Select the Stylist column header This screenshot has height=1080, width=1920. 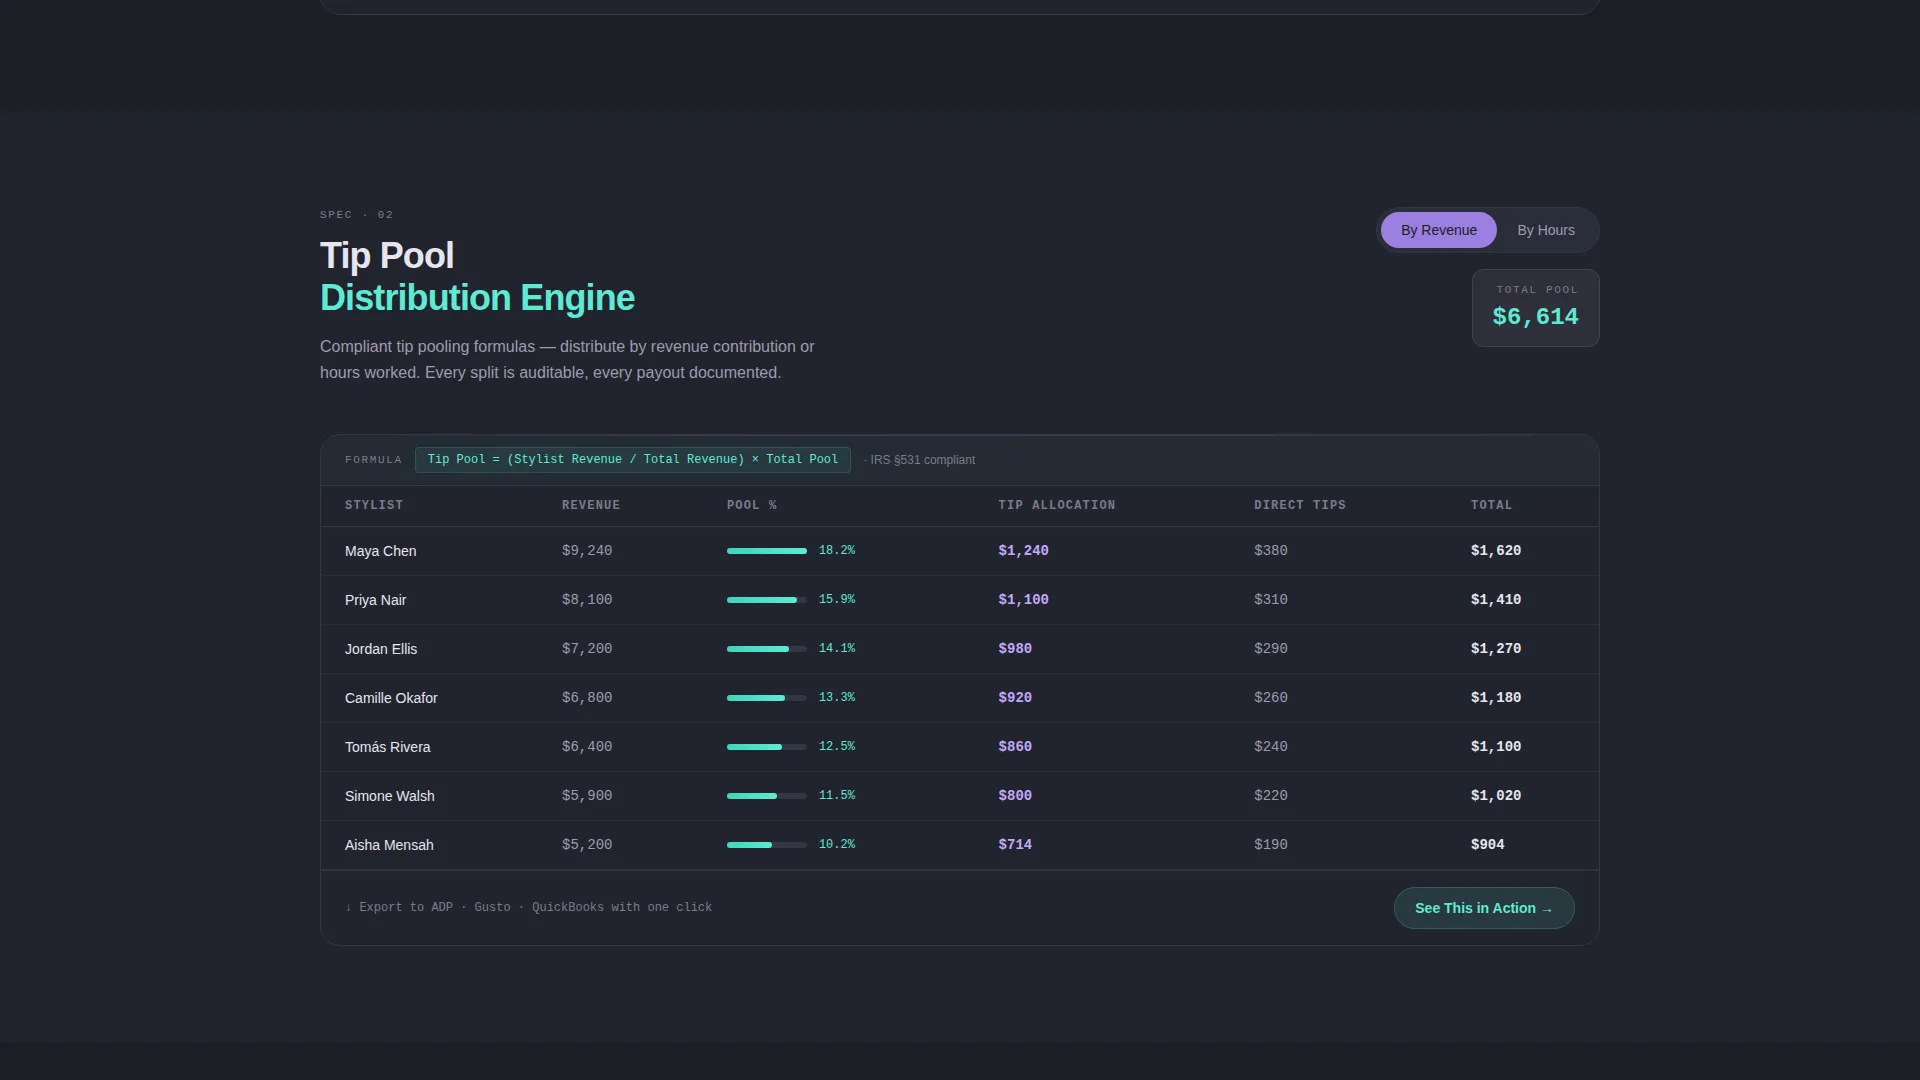point(374,505)
